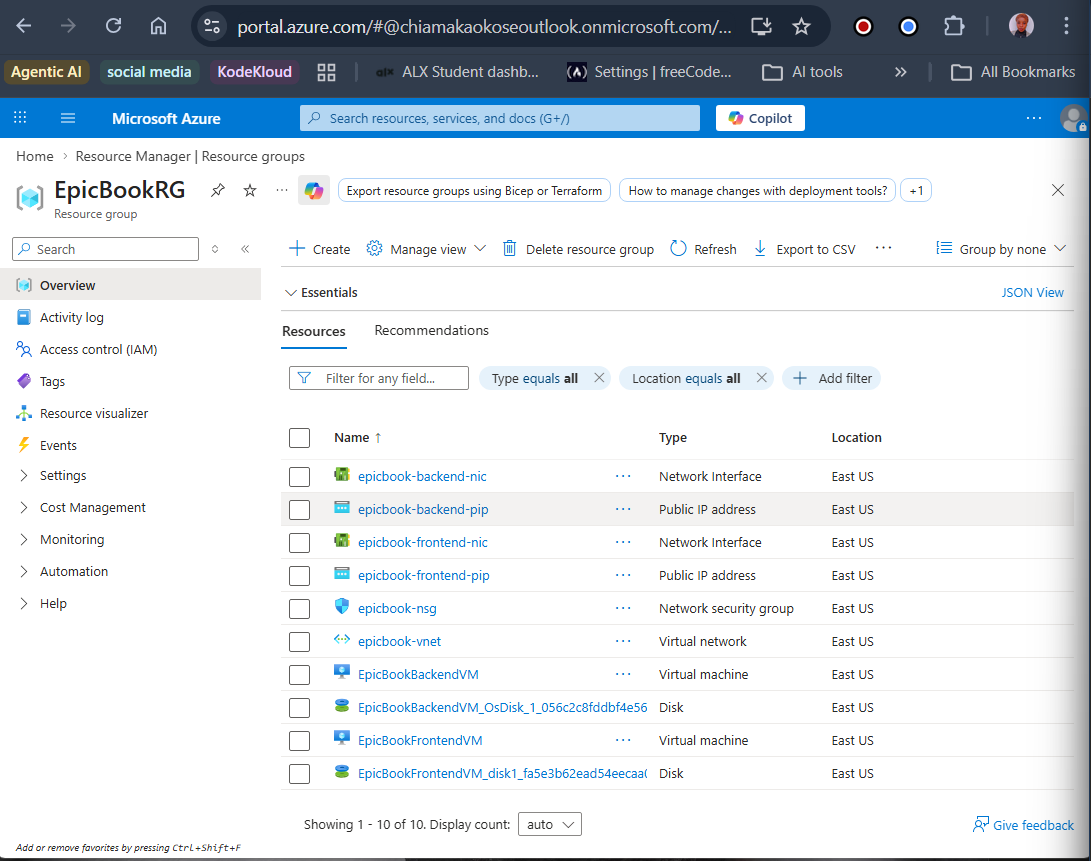Open more options for epicbook-nsg row
Viewport: 1091px width, 861px height.
click(623, 608)
